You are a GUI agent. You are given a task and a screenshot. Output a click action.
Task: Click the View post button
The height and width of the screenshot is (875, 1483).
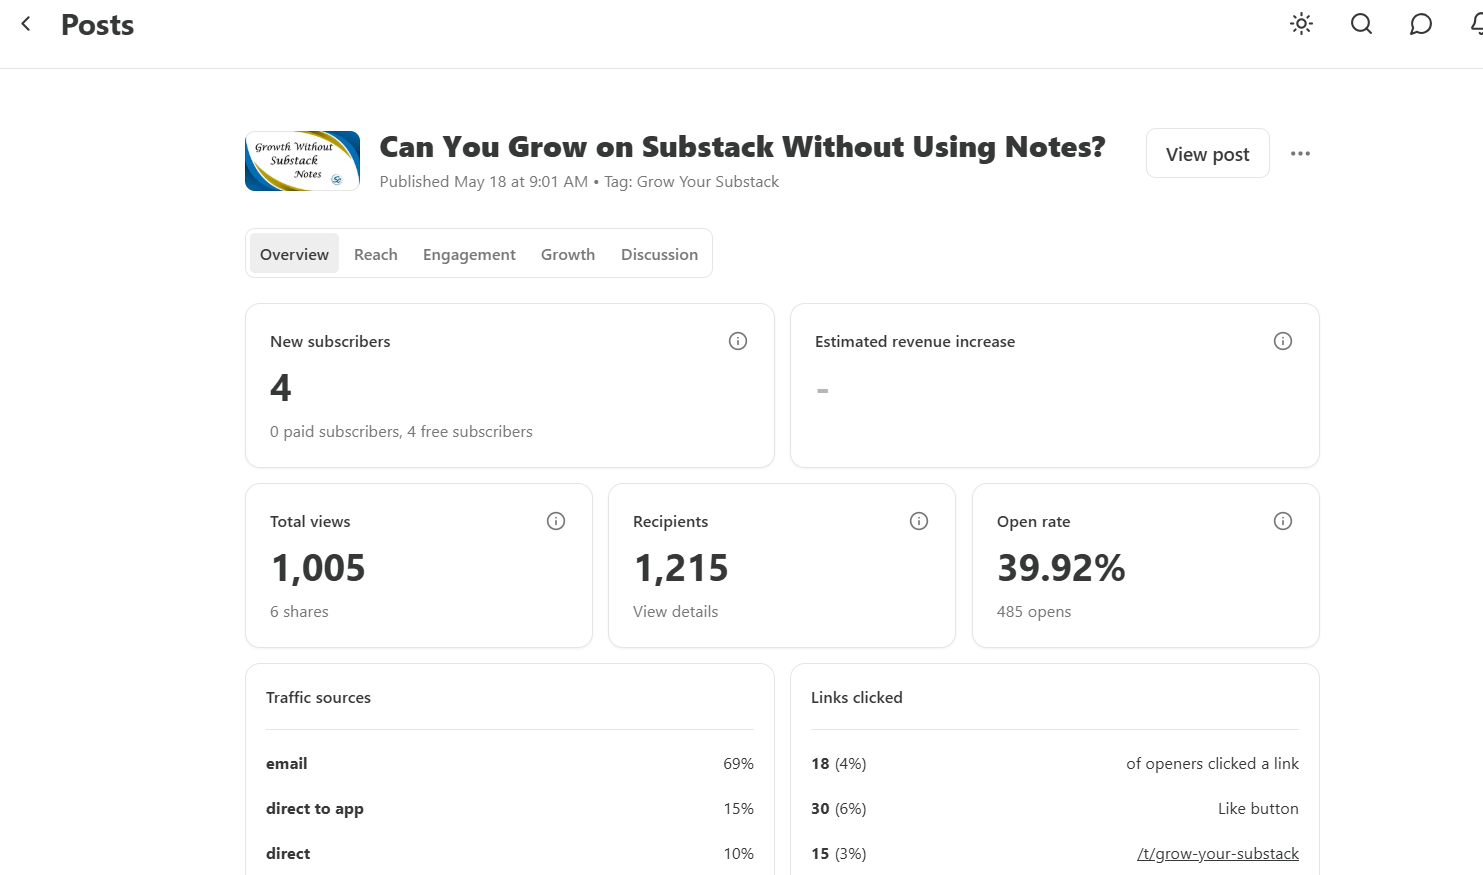(1208, 154)
